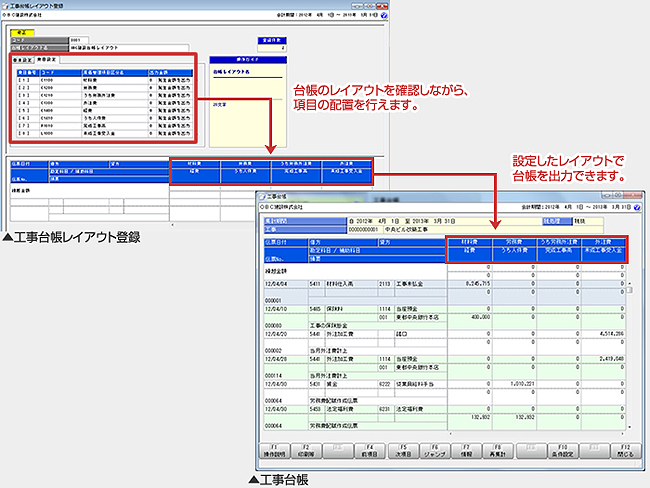Click 労務費 column header in ledger
Viewport: 650px width, 488px height.
(514, 242)
